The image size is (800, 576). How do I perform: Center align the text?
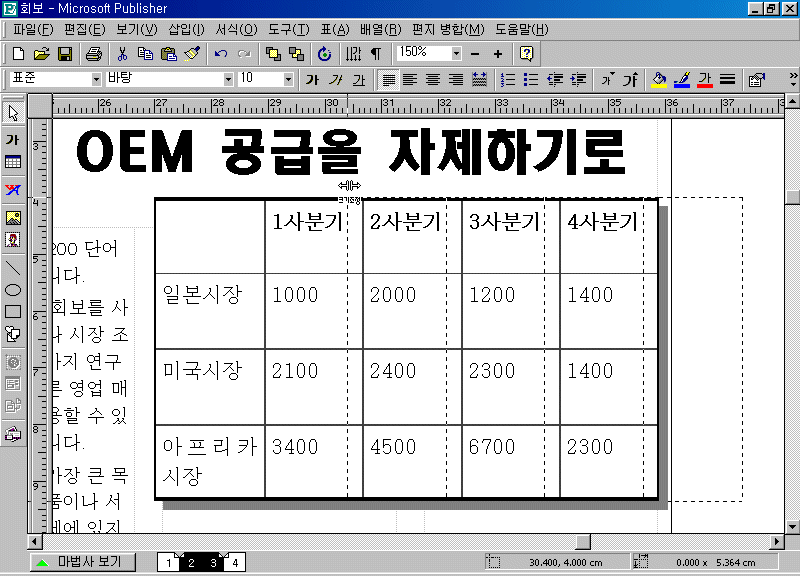point(433,80)
